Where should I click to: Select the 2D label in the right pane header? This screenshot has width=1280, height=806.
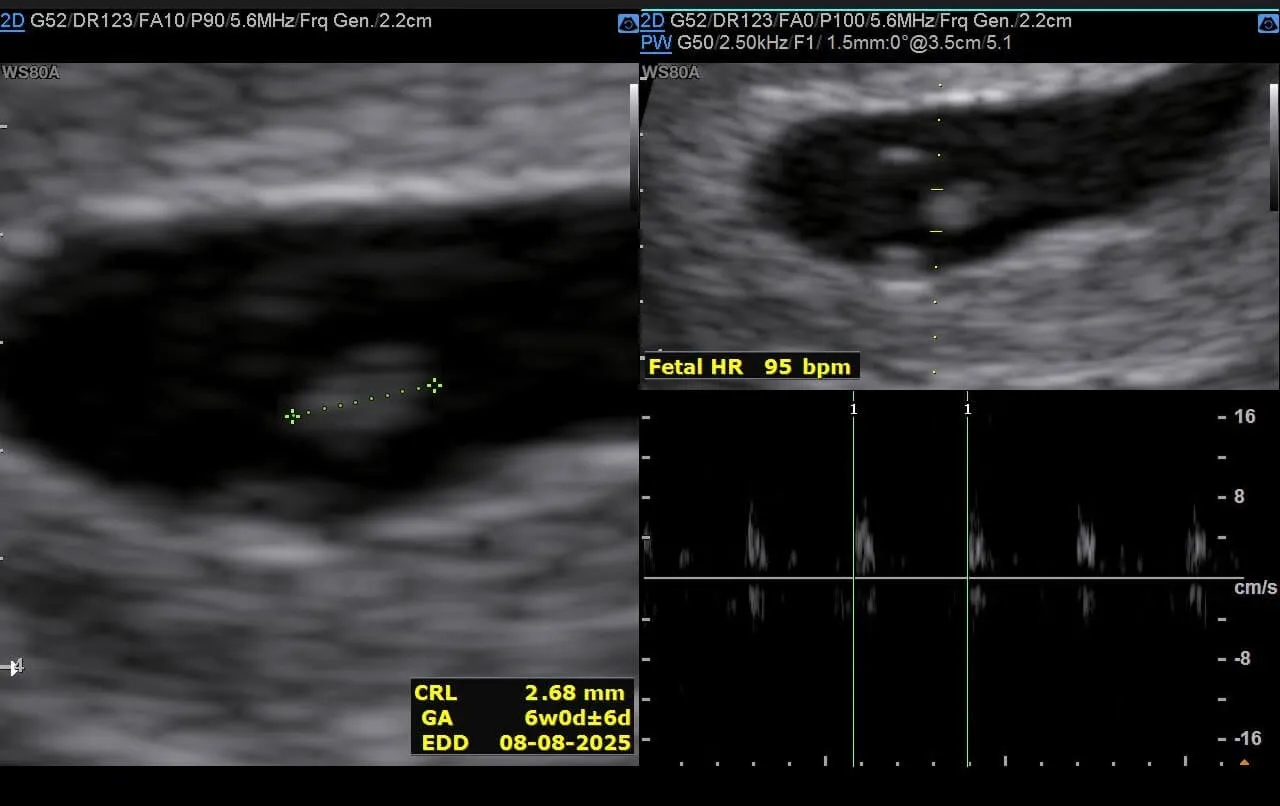pos(652,21)
